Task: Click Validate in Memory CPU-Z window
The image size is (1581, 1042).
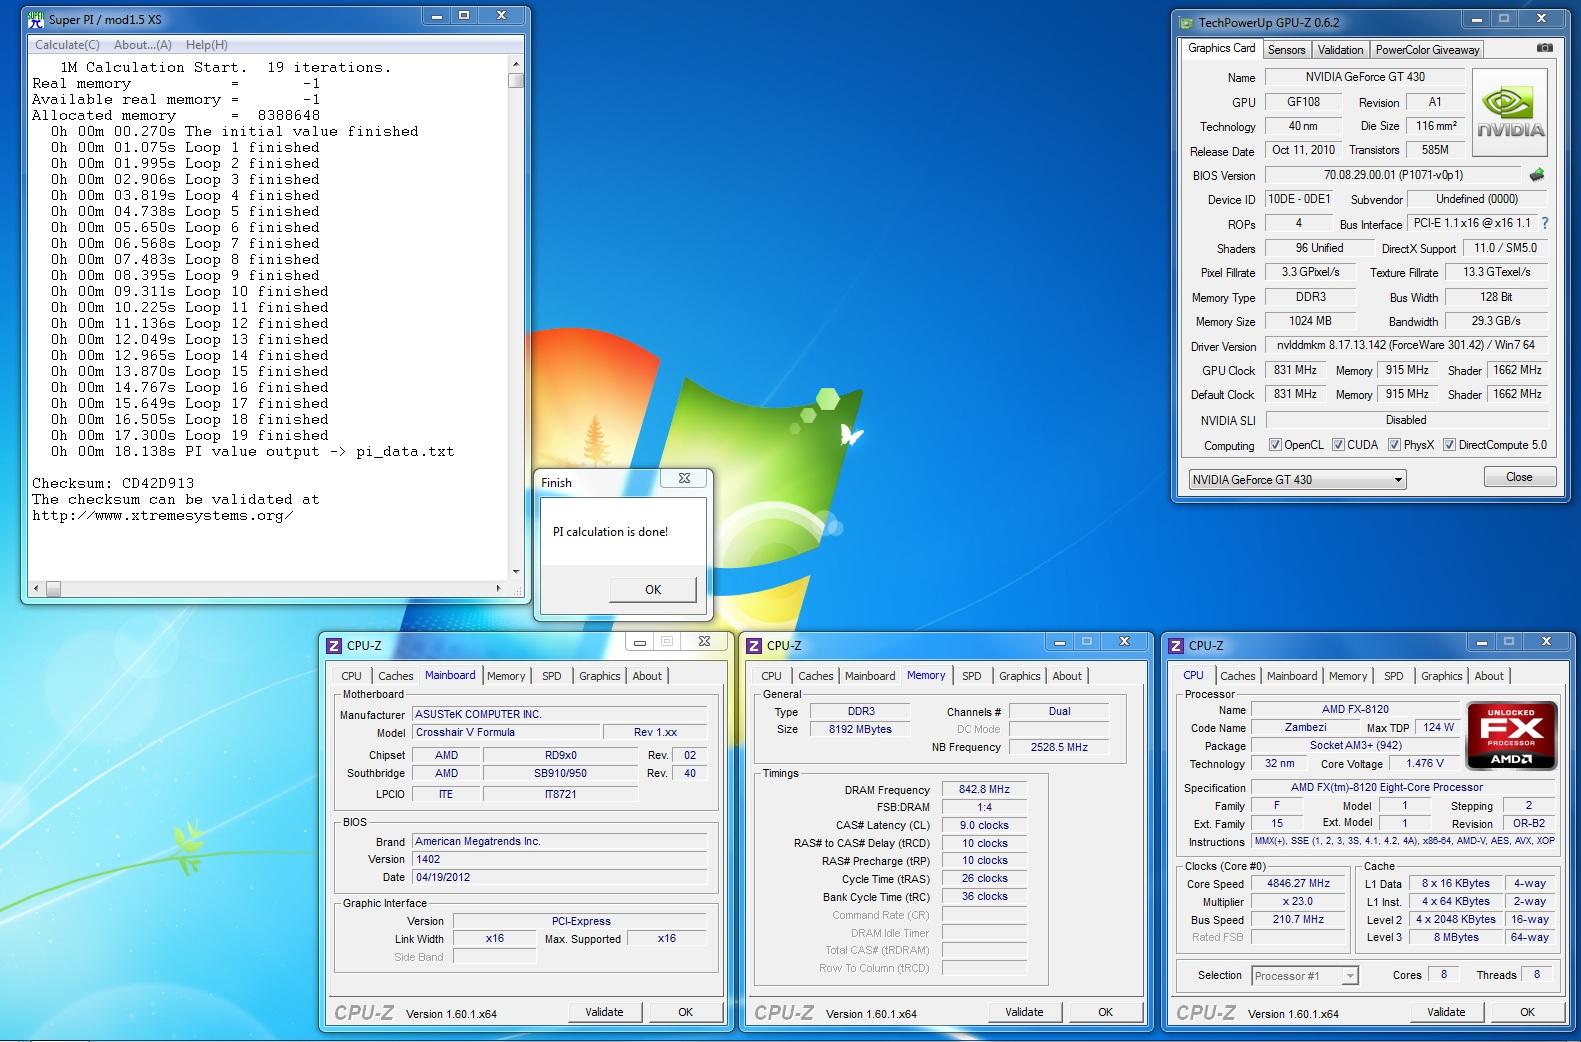Action: [1024, 1012]
